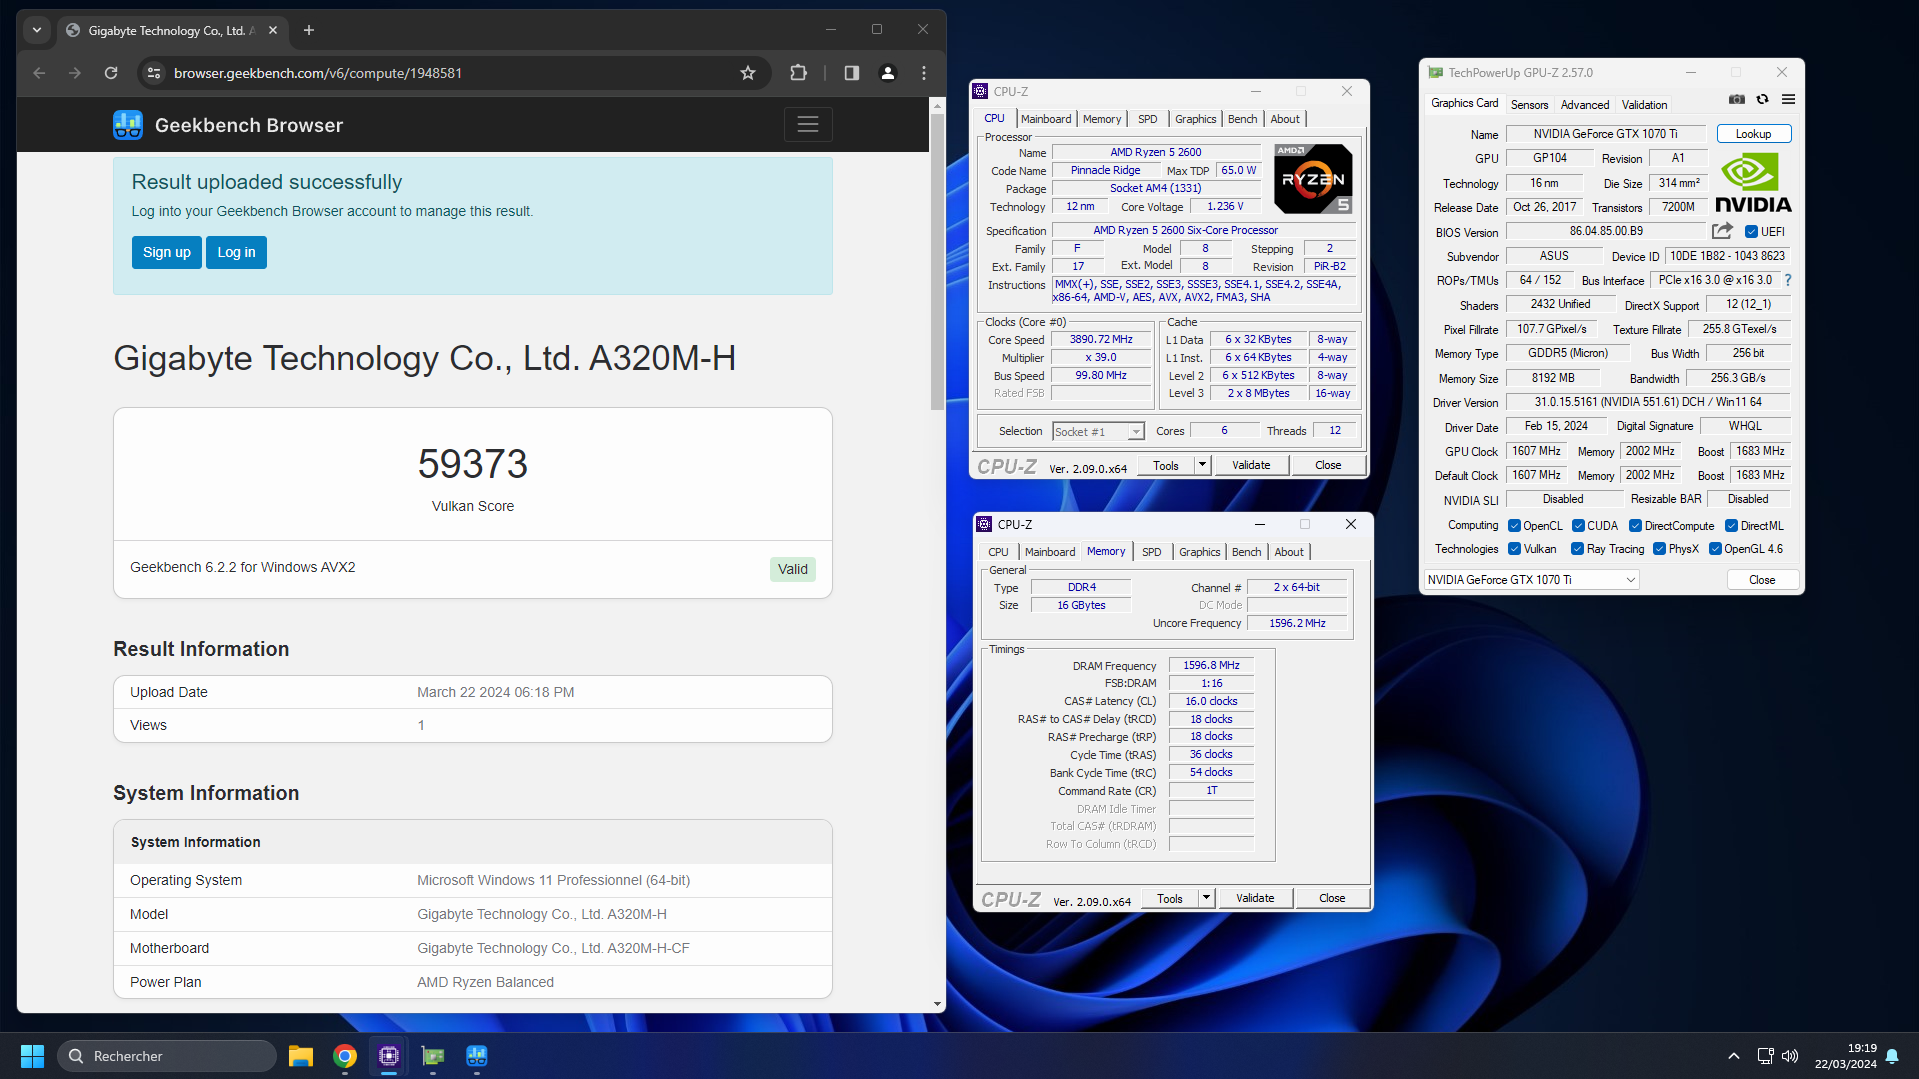The image size is (1919, 1079).
Task: Click the BIOS version share/export icon
Action: tap(1722, 231)
